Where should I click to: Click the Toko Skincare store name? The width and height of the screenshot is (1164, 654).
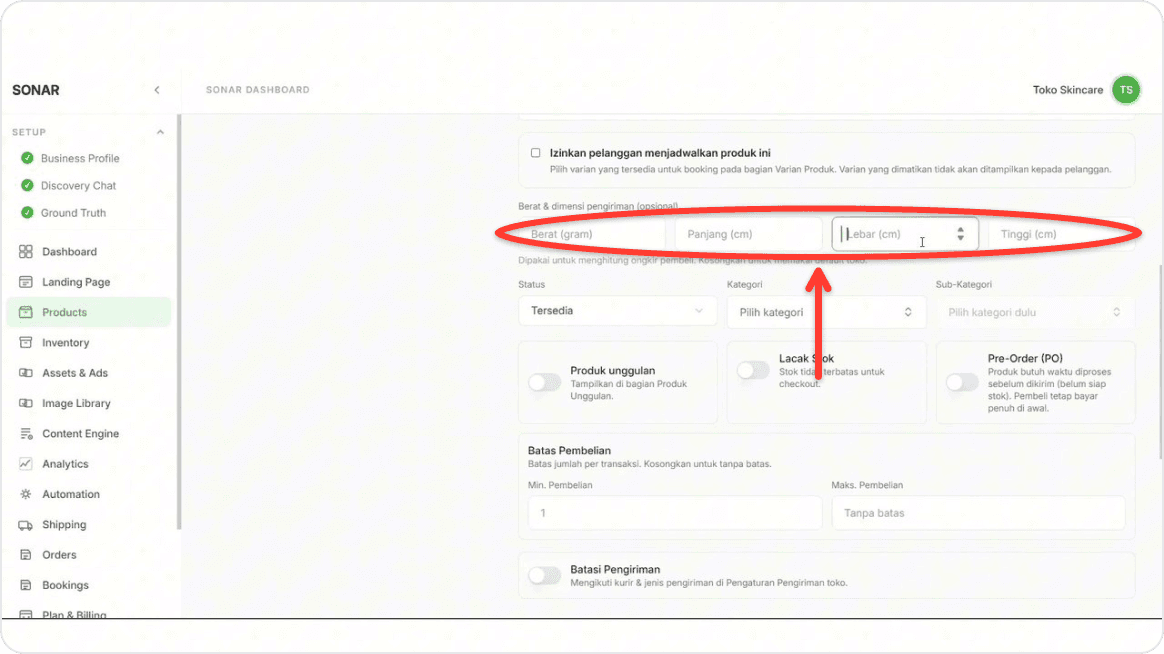[1067, 90]
